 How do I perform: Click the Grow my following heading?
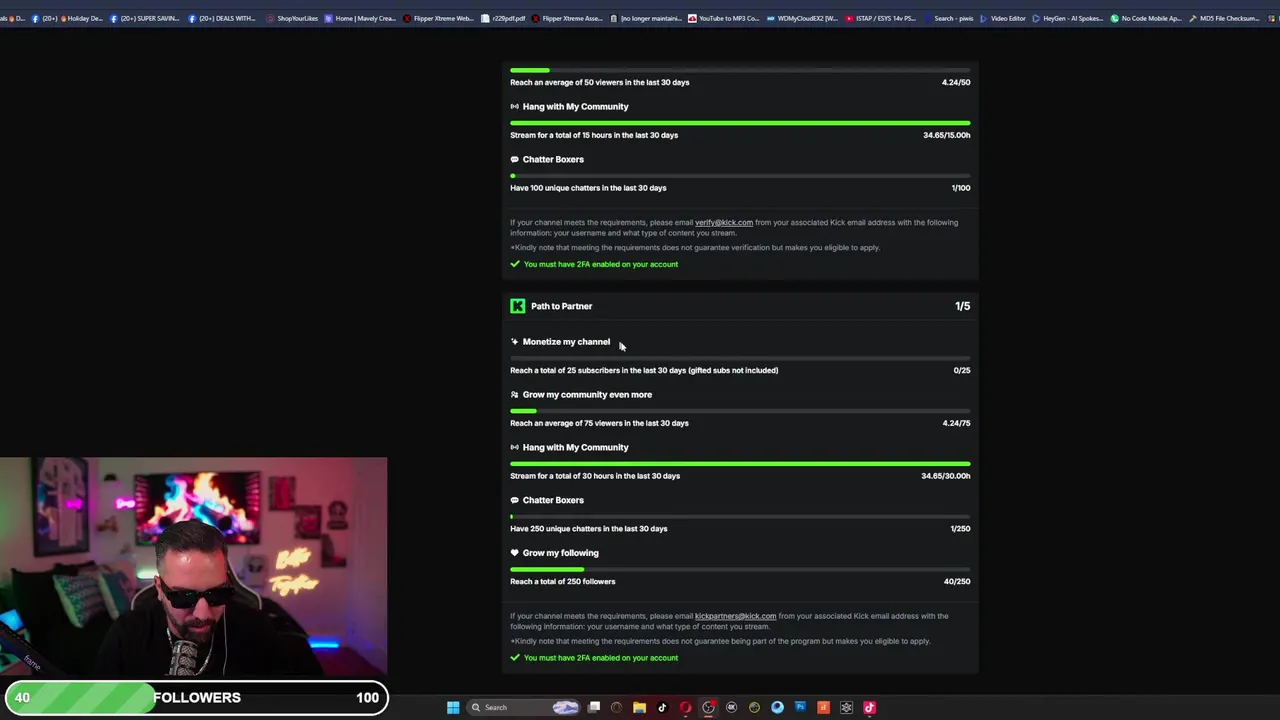(560, 553)
